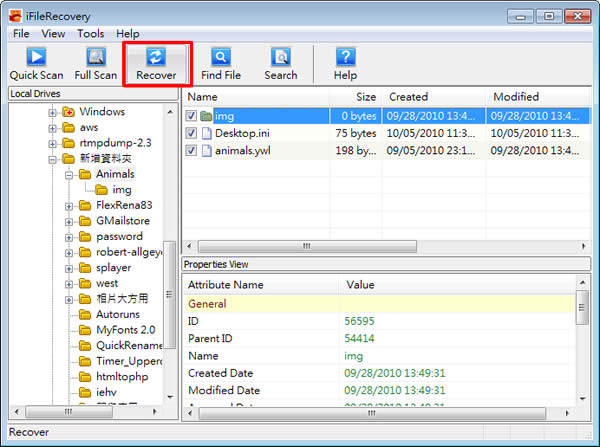
Task: Click the ID value 56595
Action: tap(359, 321)
